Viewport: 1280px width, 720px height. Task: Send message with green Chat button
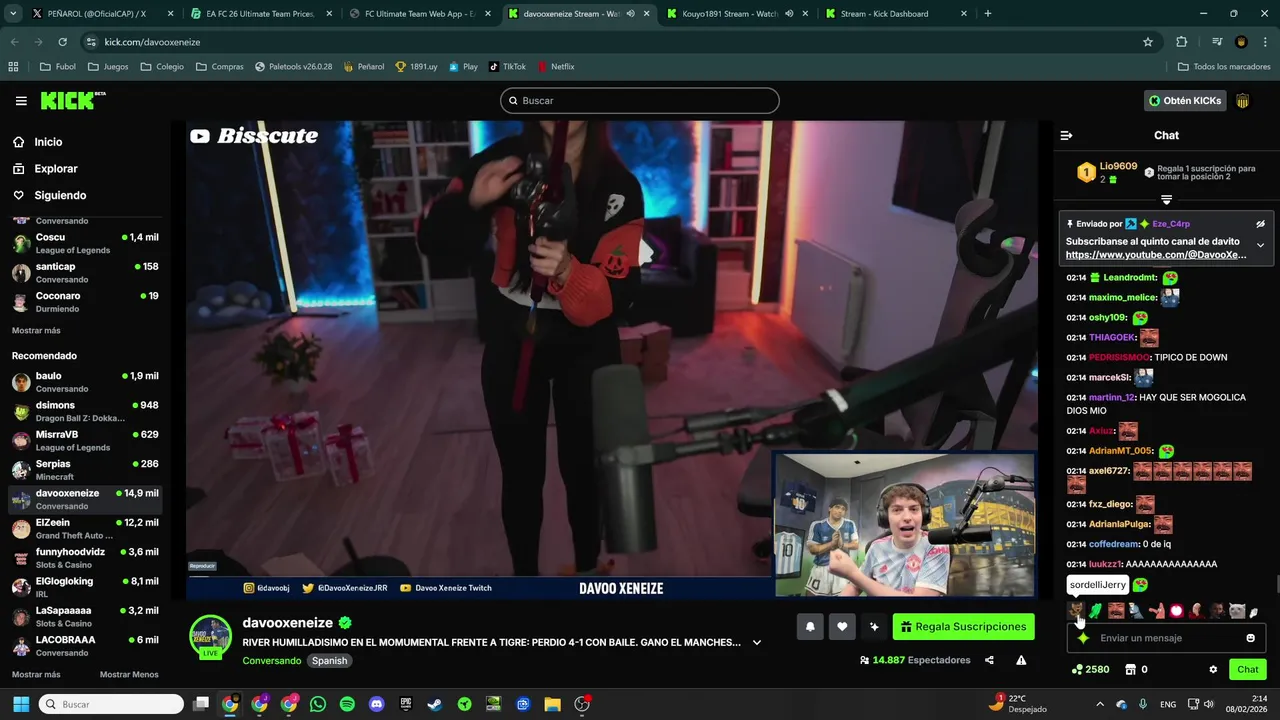point(1248,670)
